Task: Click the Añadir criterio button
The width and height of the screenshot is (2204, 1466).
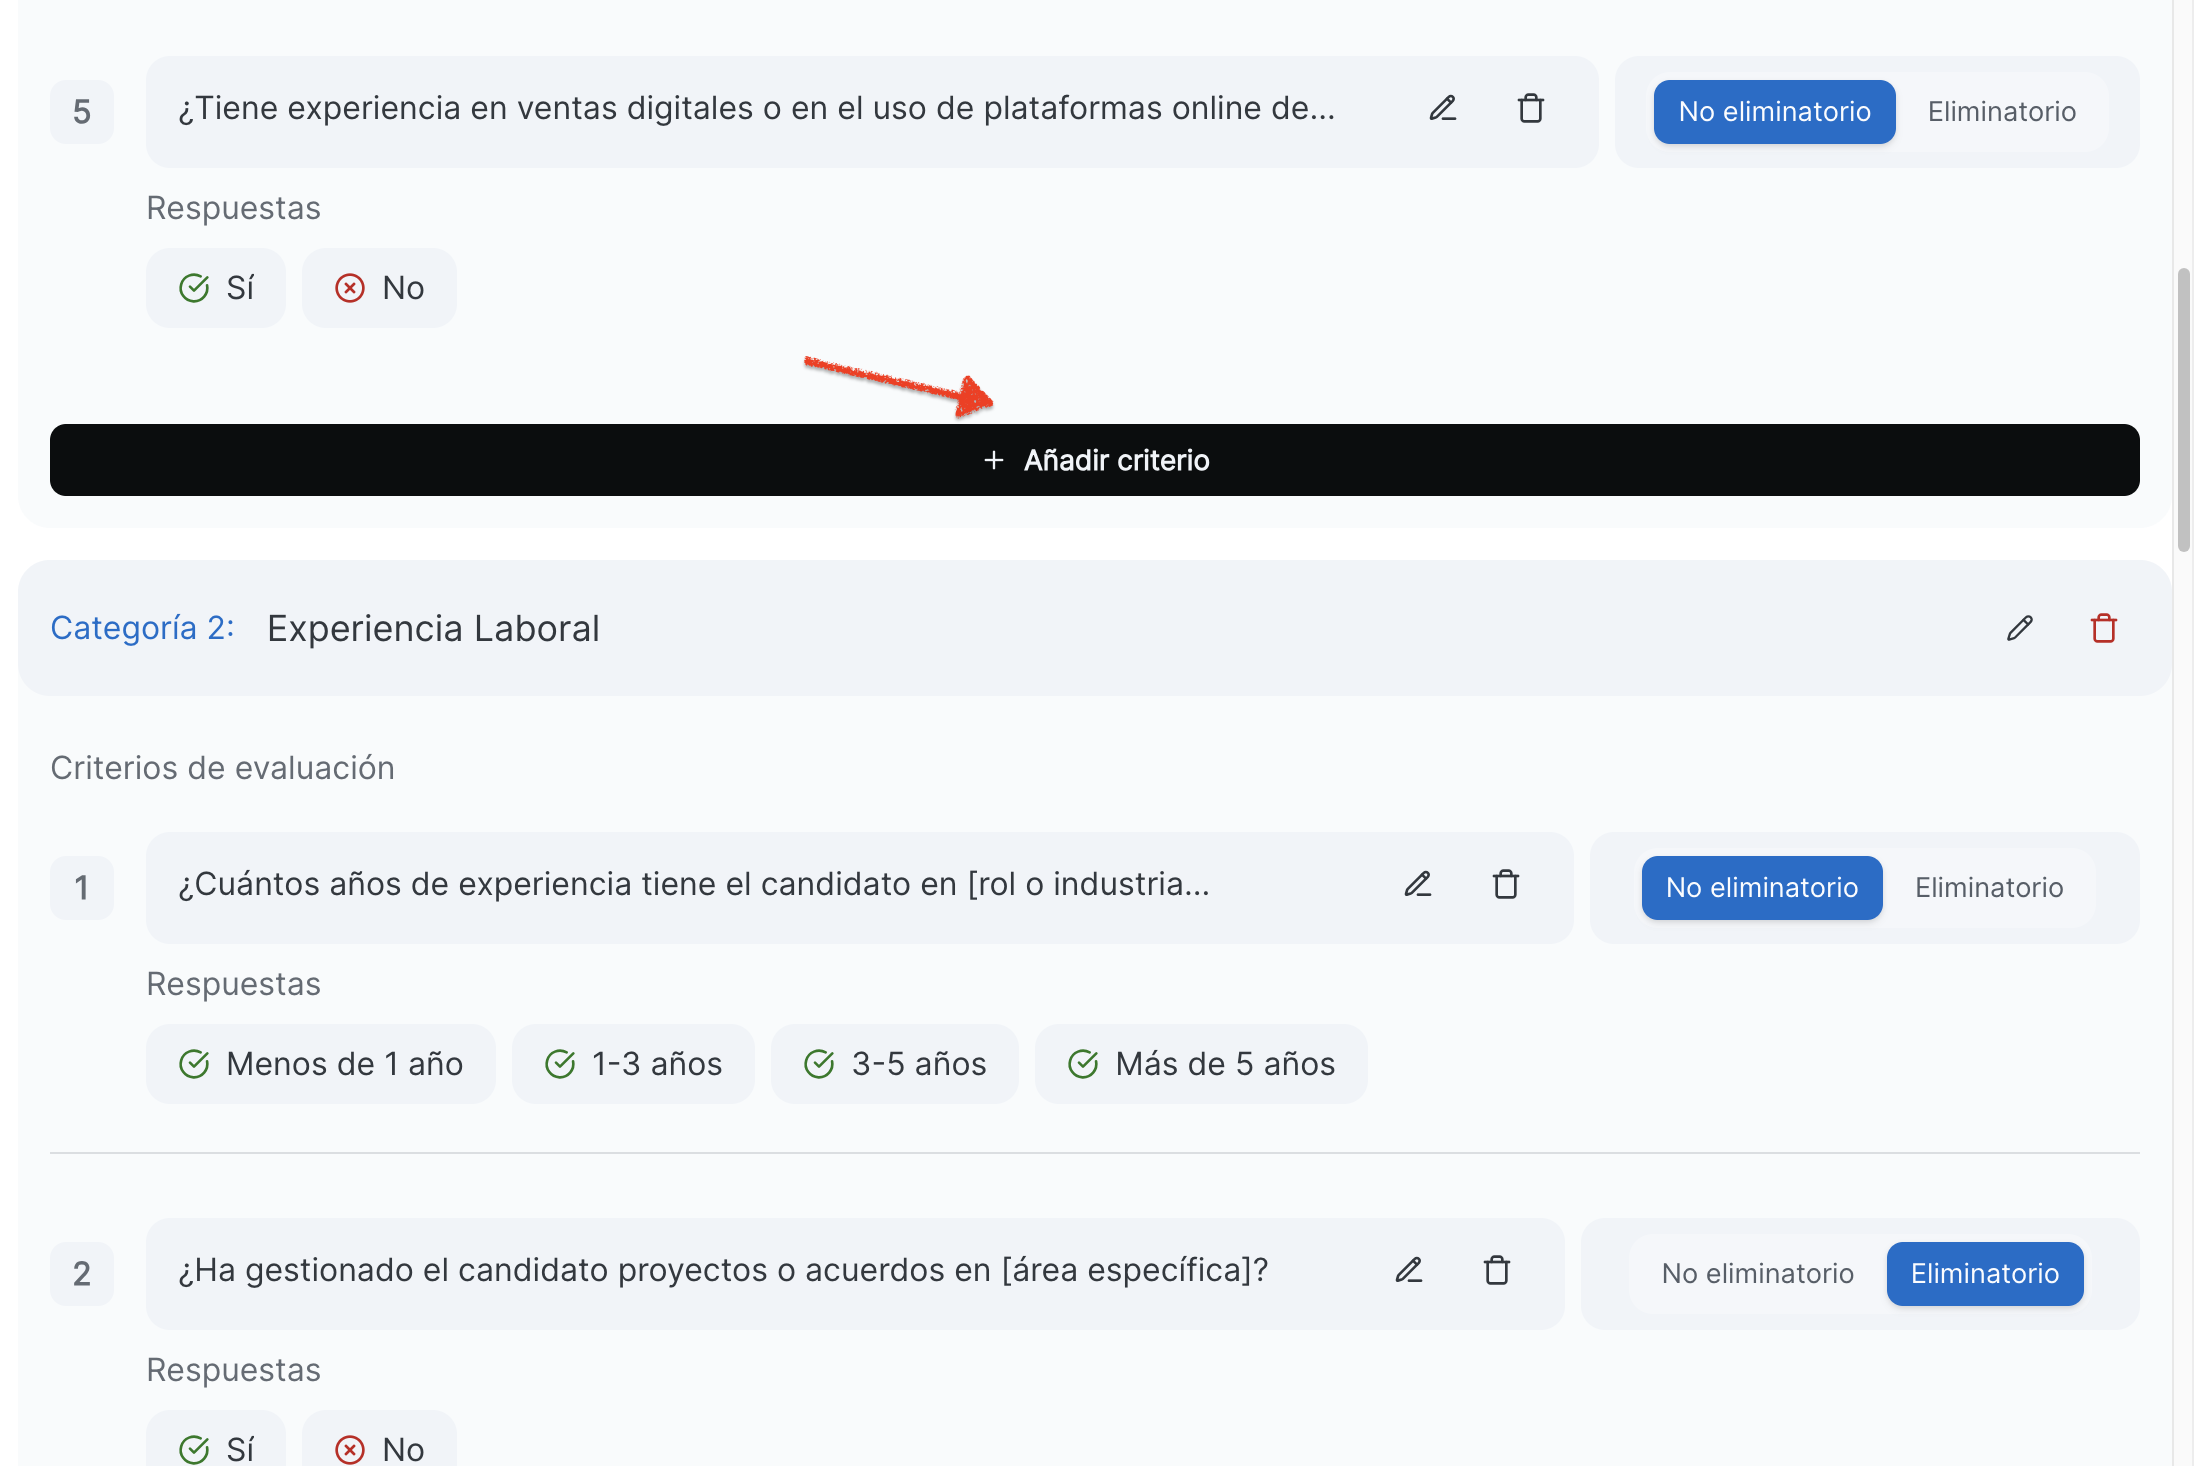Action: coord(1095,460)
